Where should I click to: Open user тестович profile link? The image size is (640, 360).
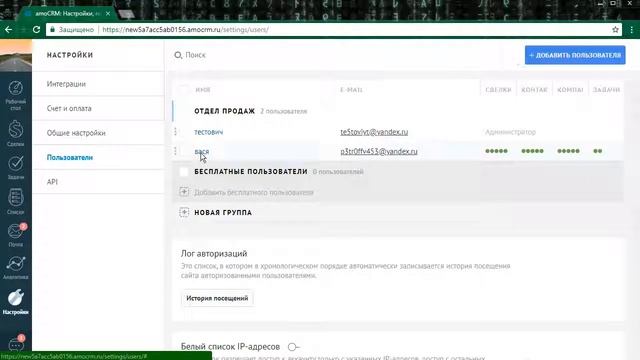coord(209,132)
